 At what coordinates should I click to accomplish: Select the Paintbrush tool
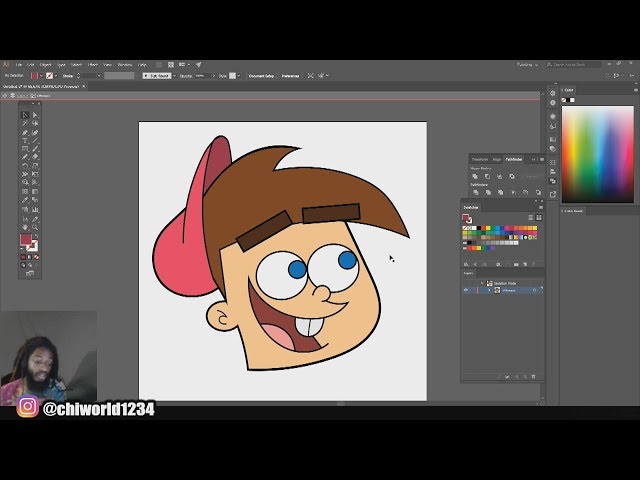pyautogui.click(x=35, y=149)
